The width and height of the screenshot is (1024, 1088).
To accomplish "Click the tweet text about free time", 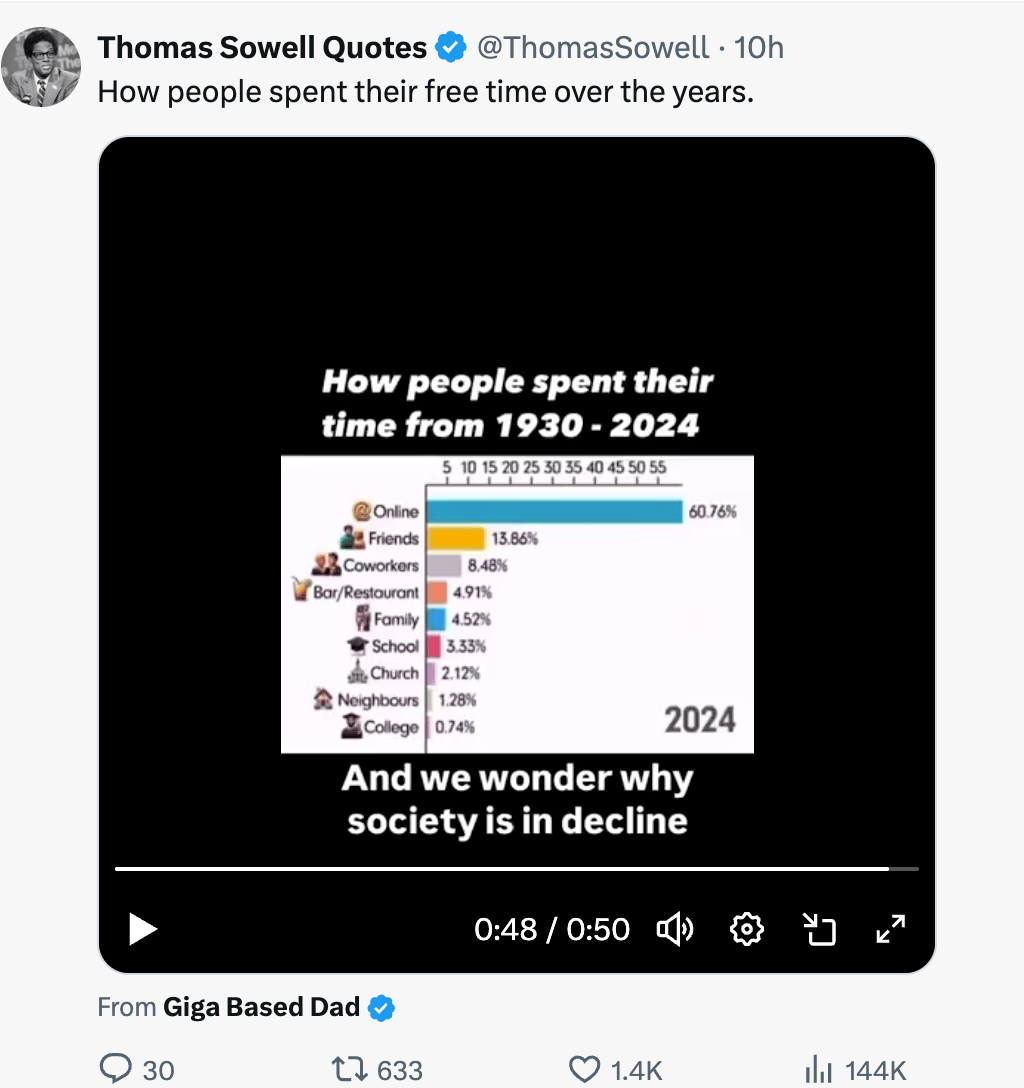I will tap(424, 93).
